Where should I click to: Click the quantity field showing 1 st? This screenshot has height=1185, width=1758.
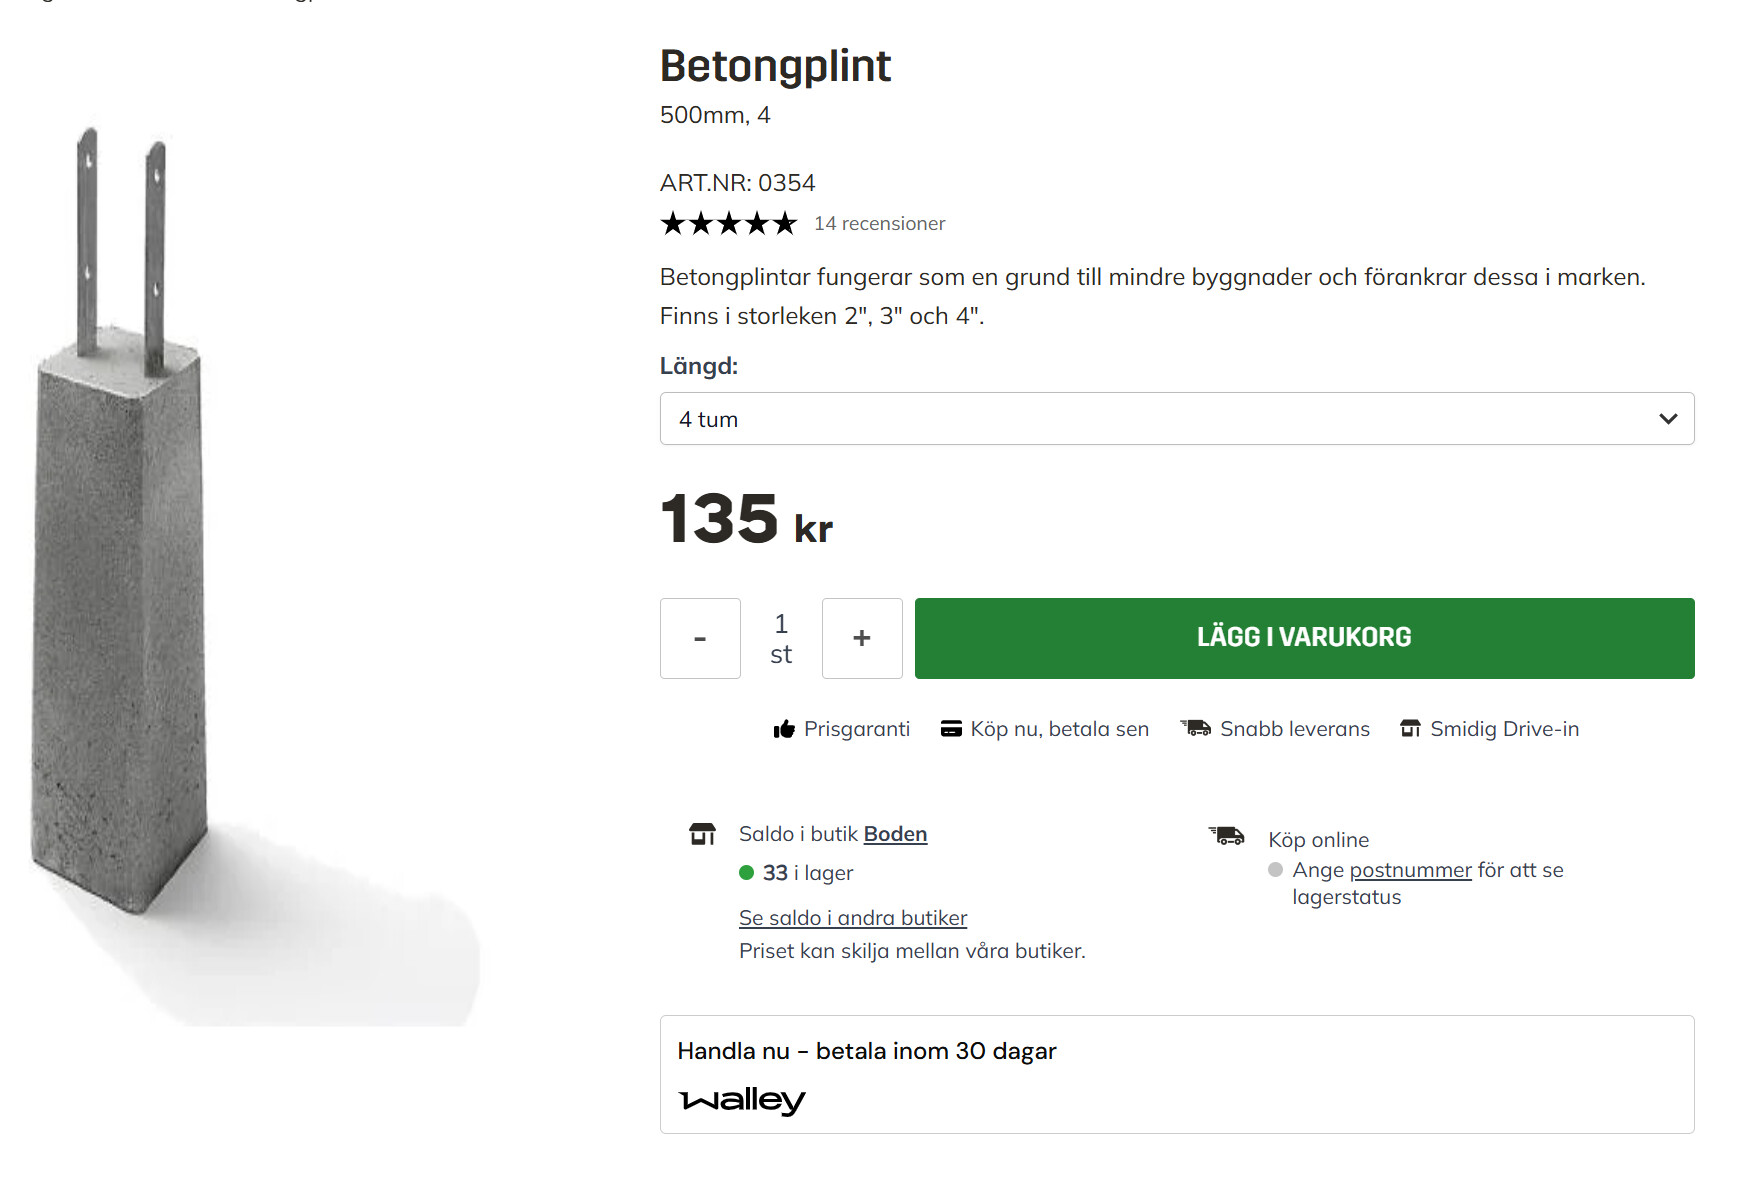coord(781,638)
